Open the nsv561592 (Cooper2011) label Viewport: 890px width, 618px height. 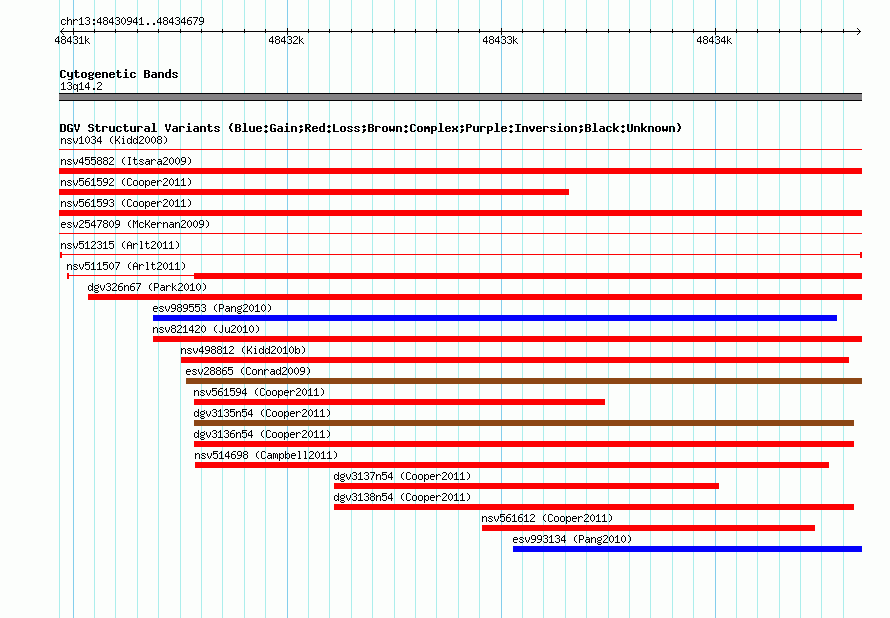[126, 182]
